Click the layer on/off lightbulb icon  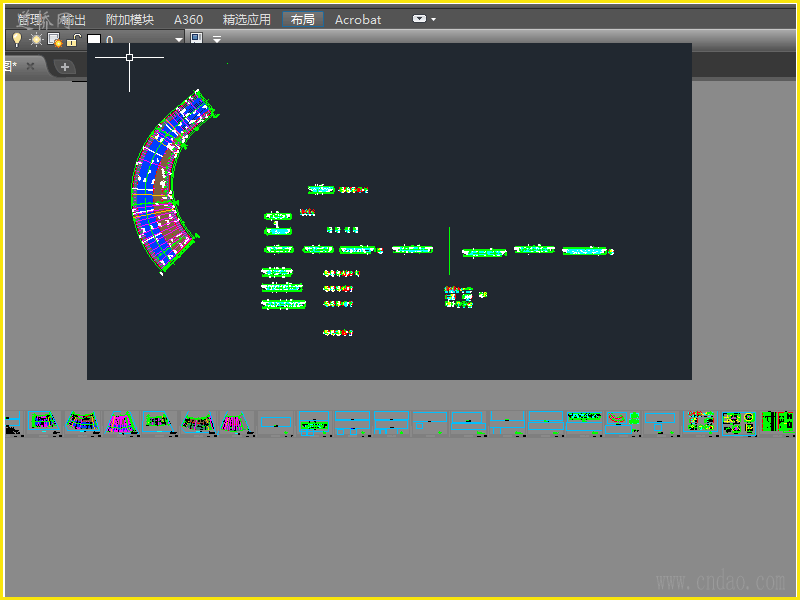[x=16, y=40]
